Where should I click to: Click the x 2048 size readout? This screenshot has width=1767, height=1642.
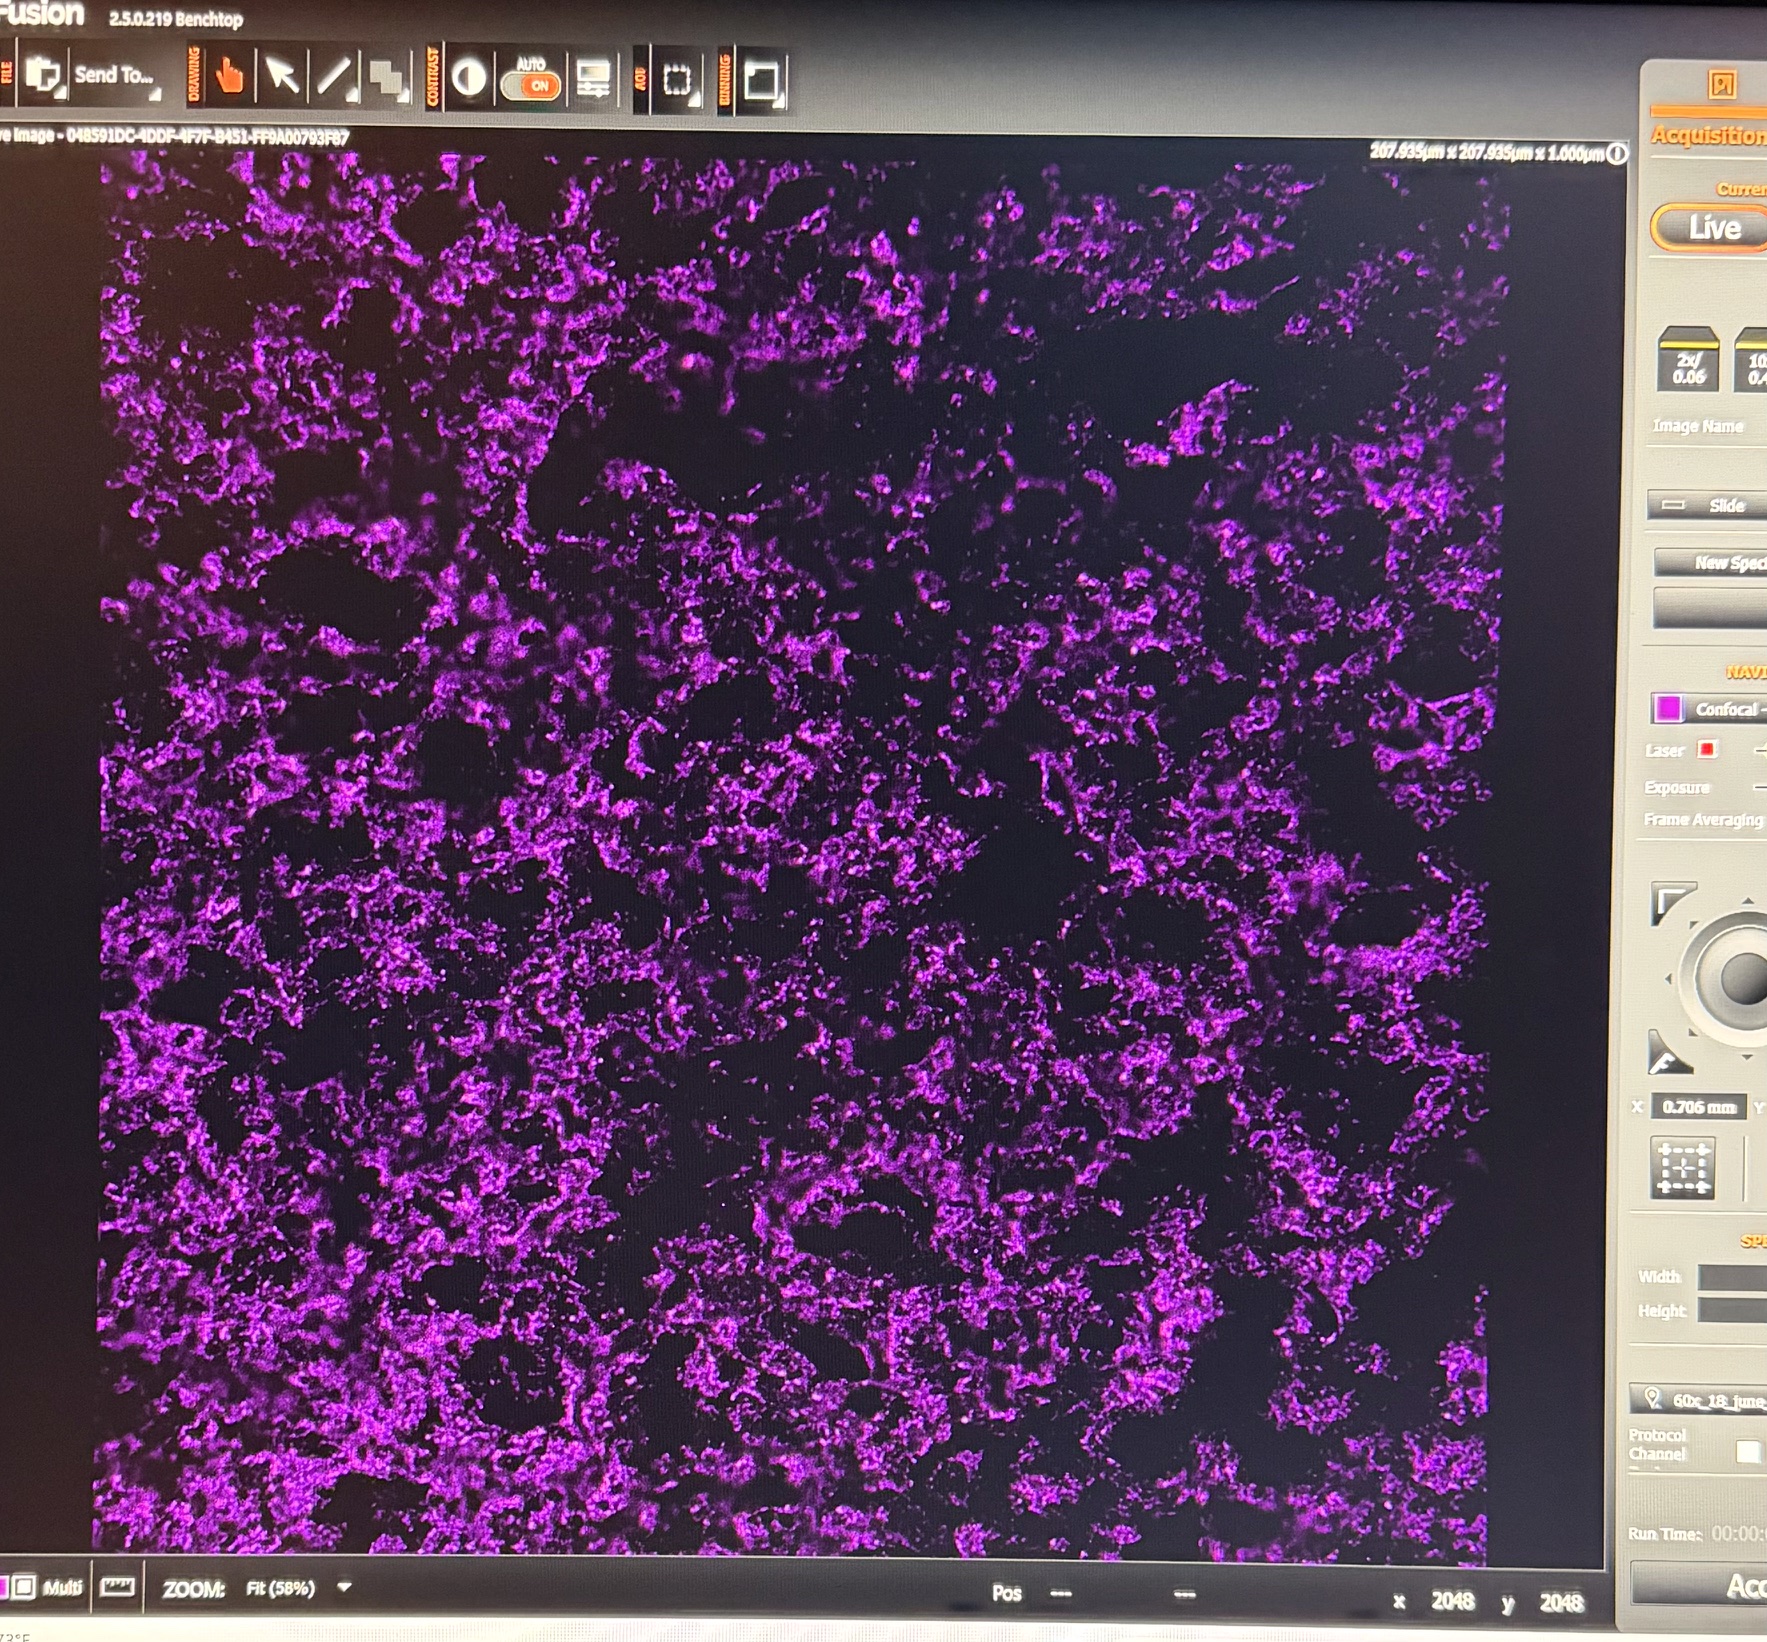(x=1434, y=1601)
